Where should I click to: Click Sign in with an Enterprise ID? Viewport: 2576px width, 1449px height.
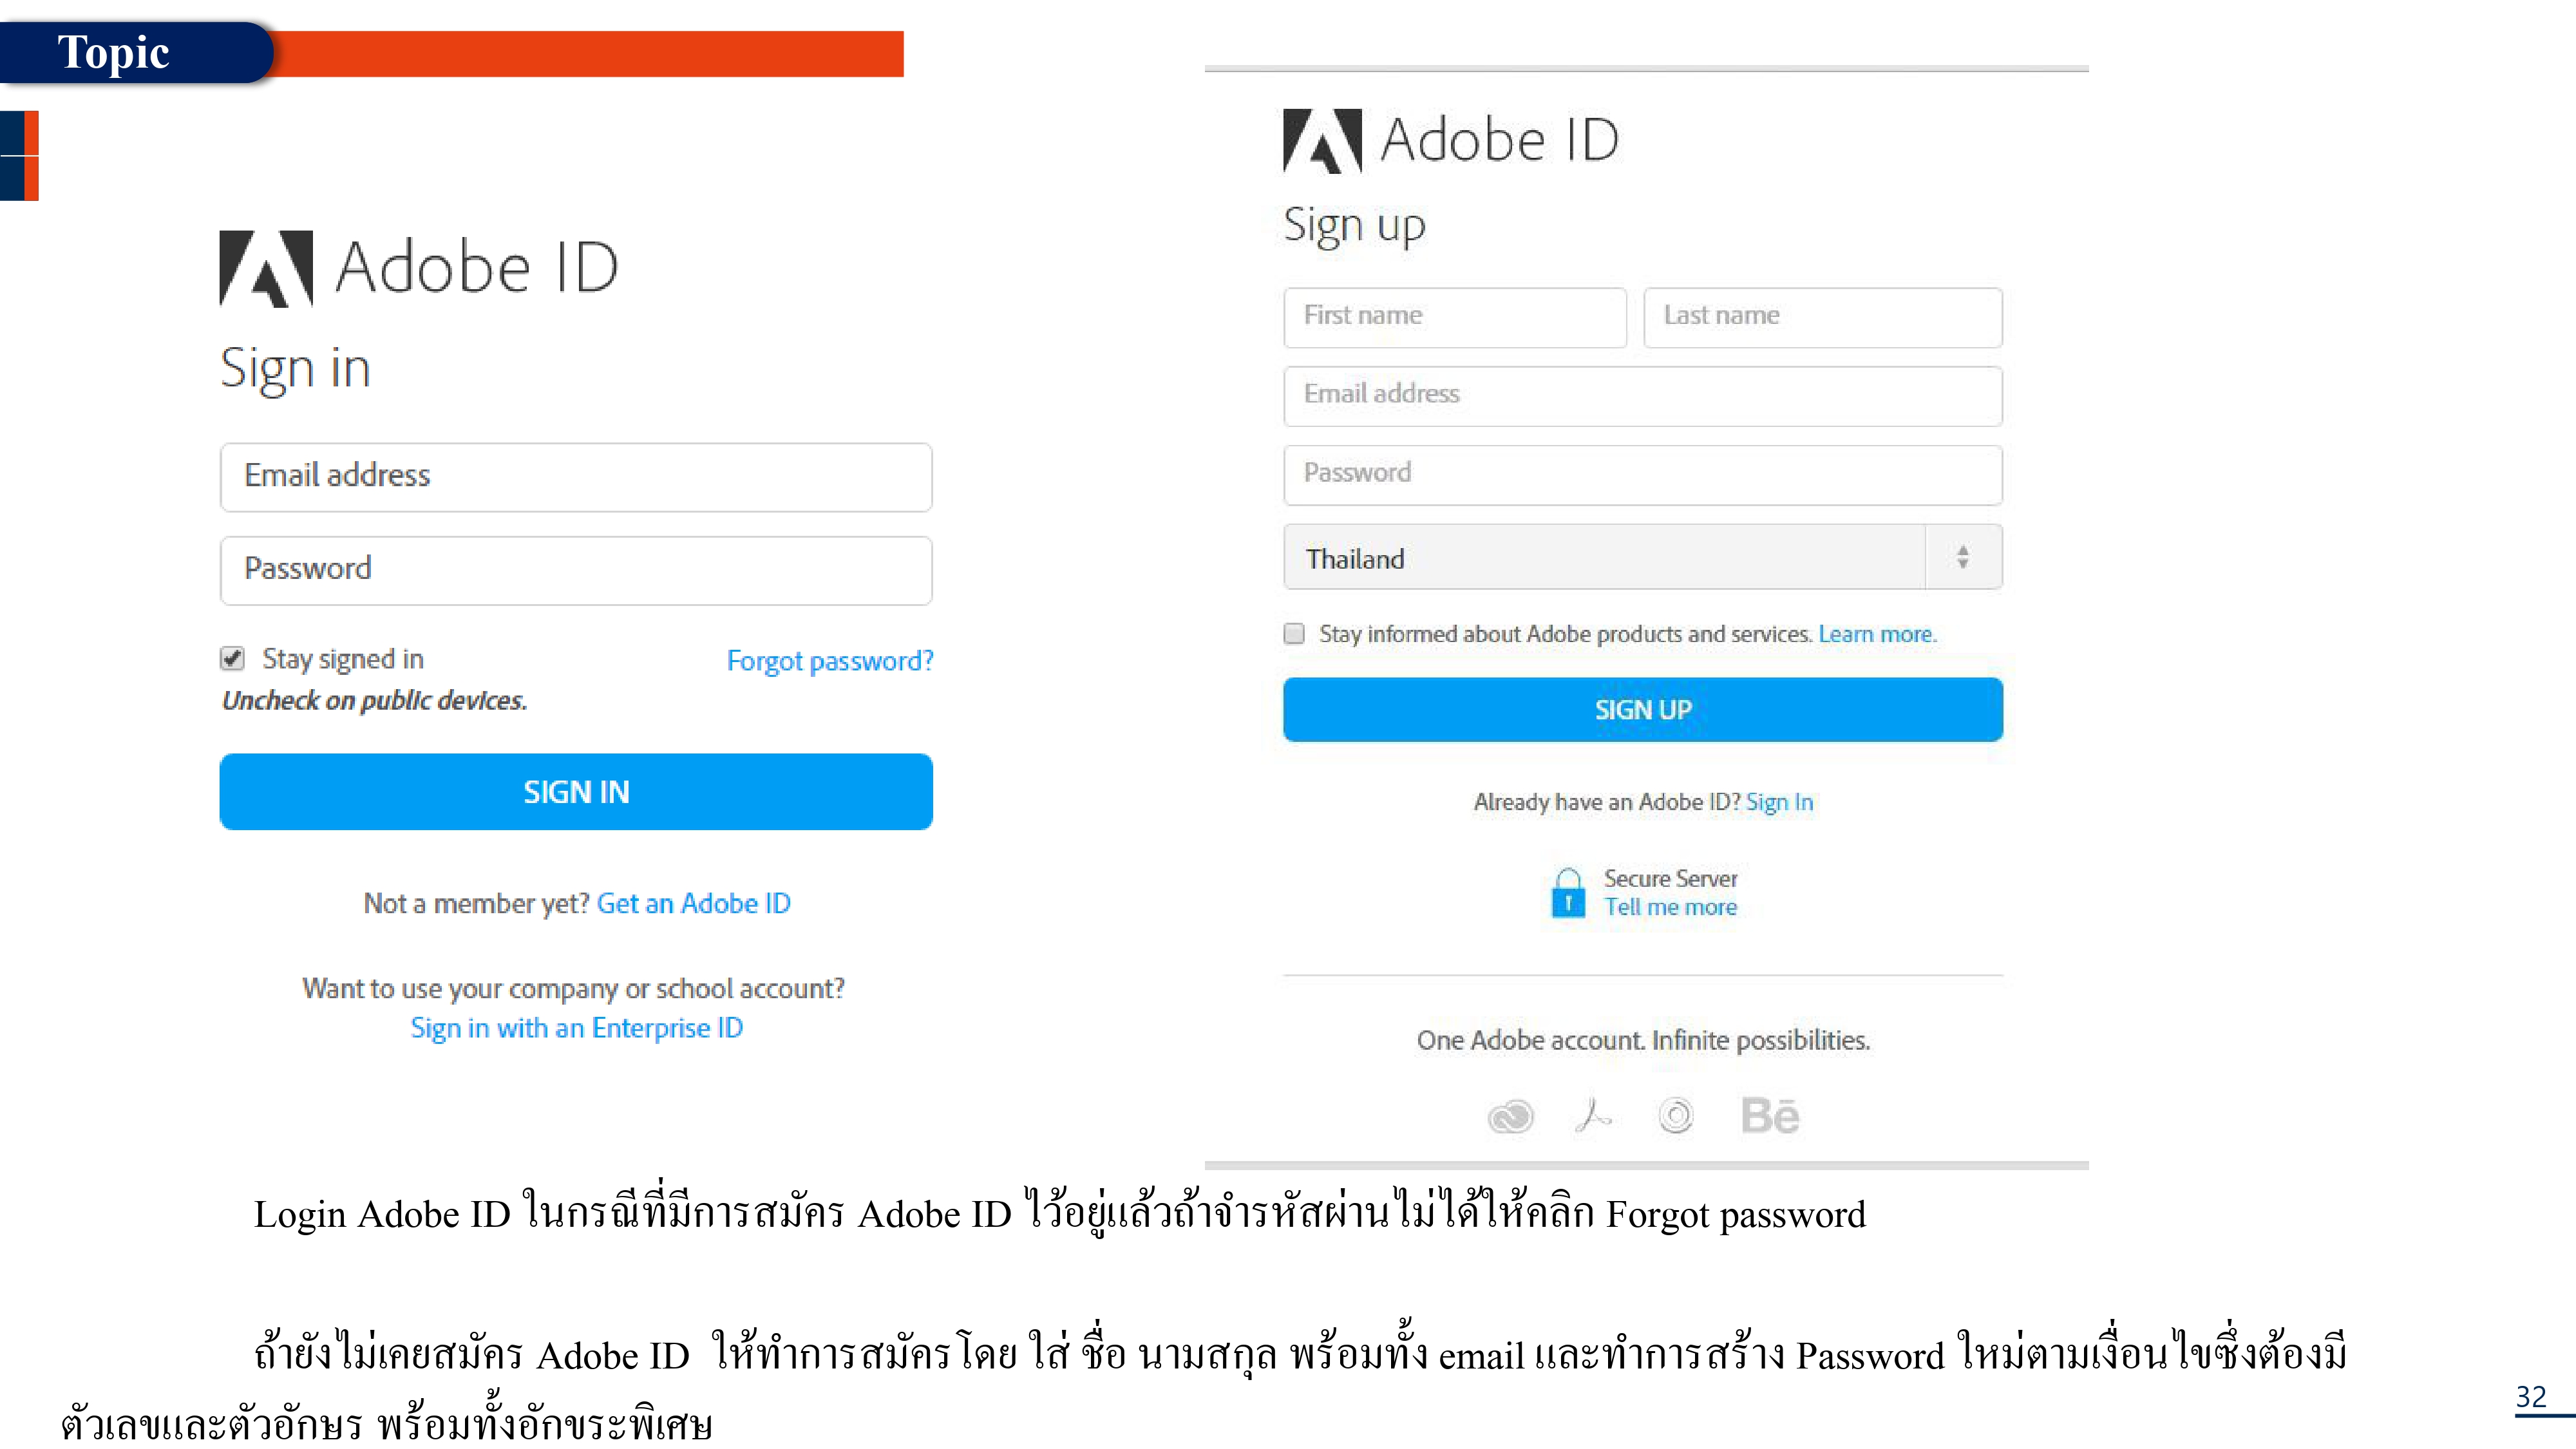577,1028
